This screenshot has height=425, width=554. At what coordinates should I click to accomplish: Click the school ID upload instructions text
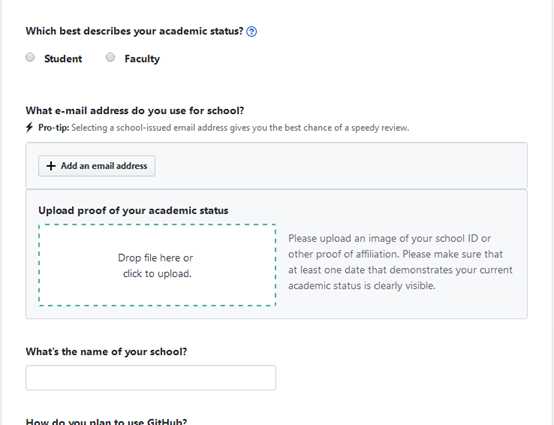pyautogui.click(x=400, y=262)
